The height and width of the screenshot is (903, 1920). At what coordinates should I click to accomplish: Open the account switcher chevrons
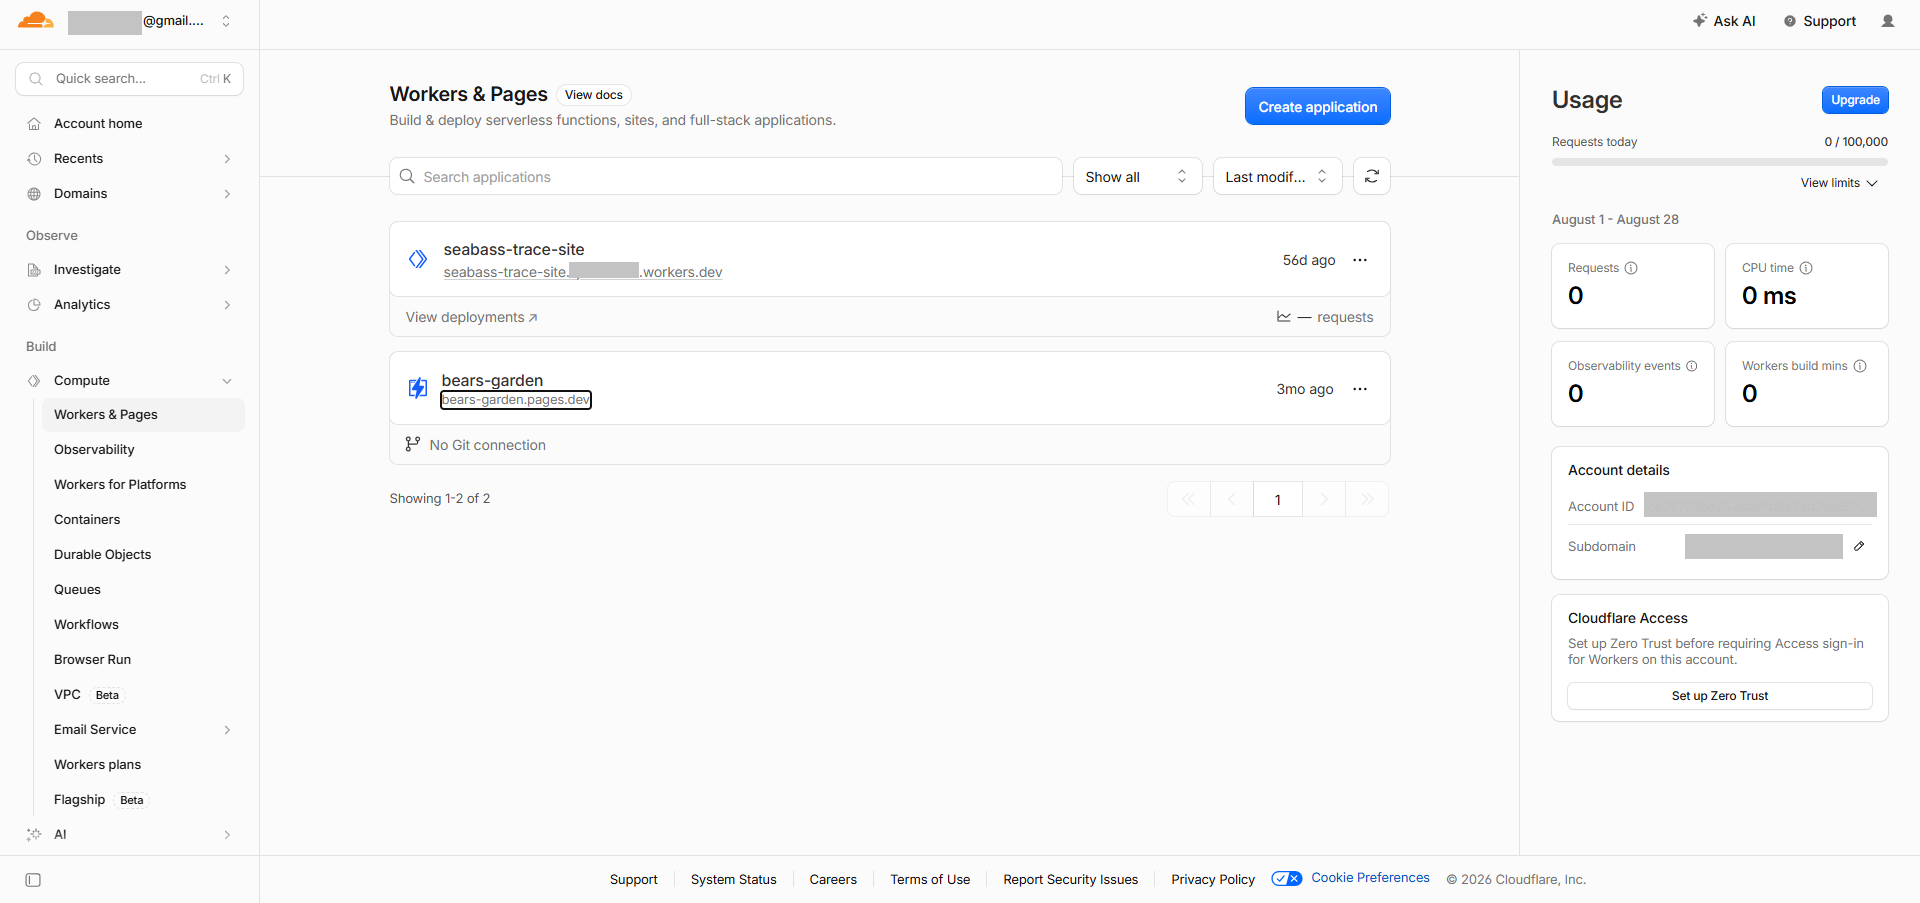pyautogui.click(x=226, y=21)
